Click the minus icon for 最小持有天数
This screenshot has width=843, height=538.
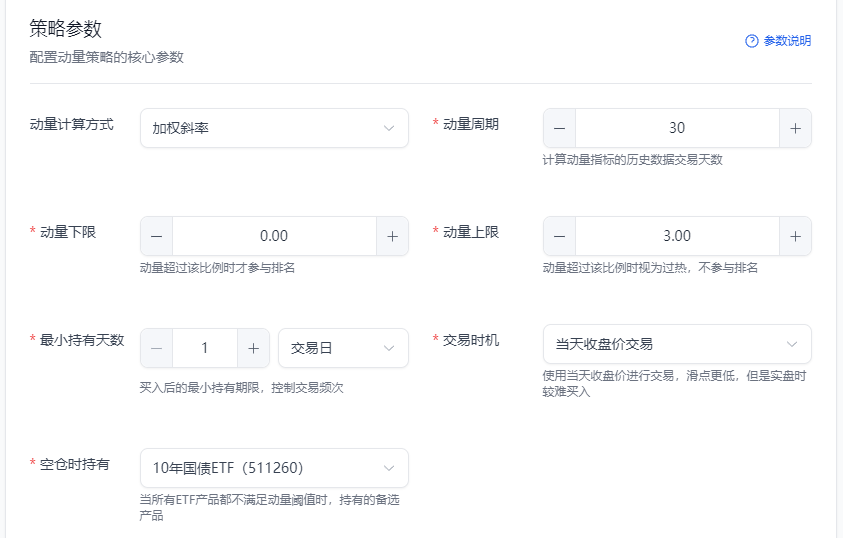[x=157, y=348]
